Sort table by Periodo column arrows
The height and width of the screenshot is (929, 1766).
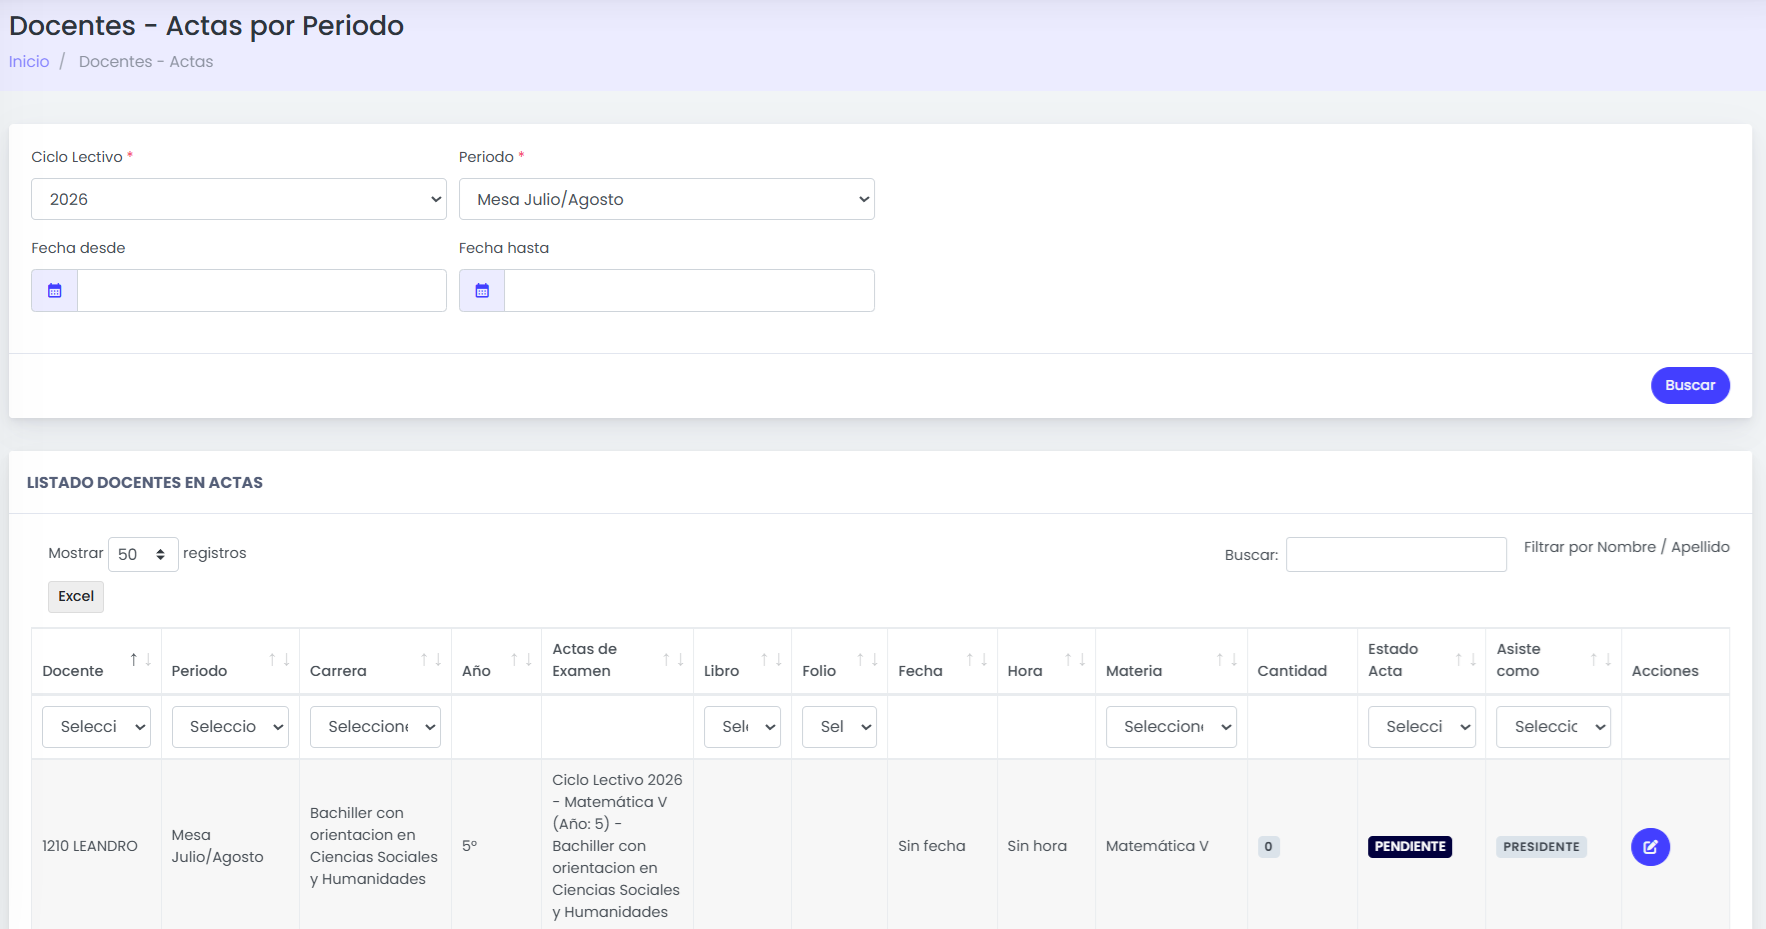click(x=279, y=660)
